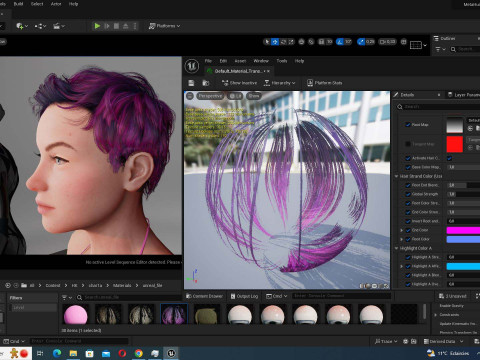Screen dimensions: 480x360
Task: Collapse the Hair Strand Color section
Action: (397, 176)
